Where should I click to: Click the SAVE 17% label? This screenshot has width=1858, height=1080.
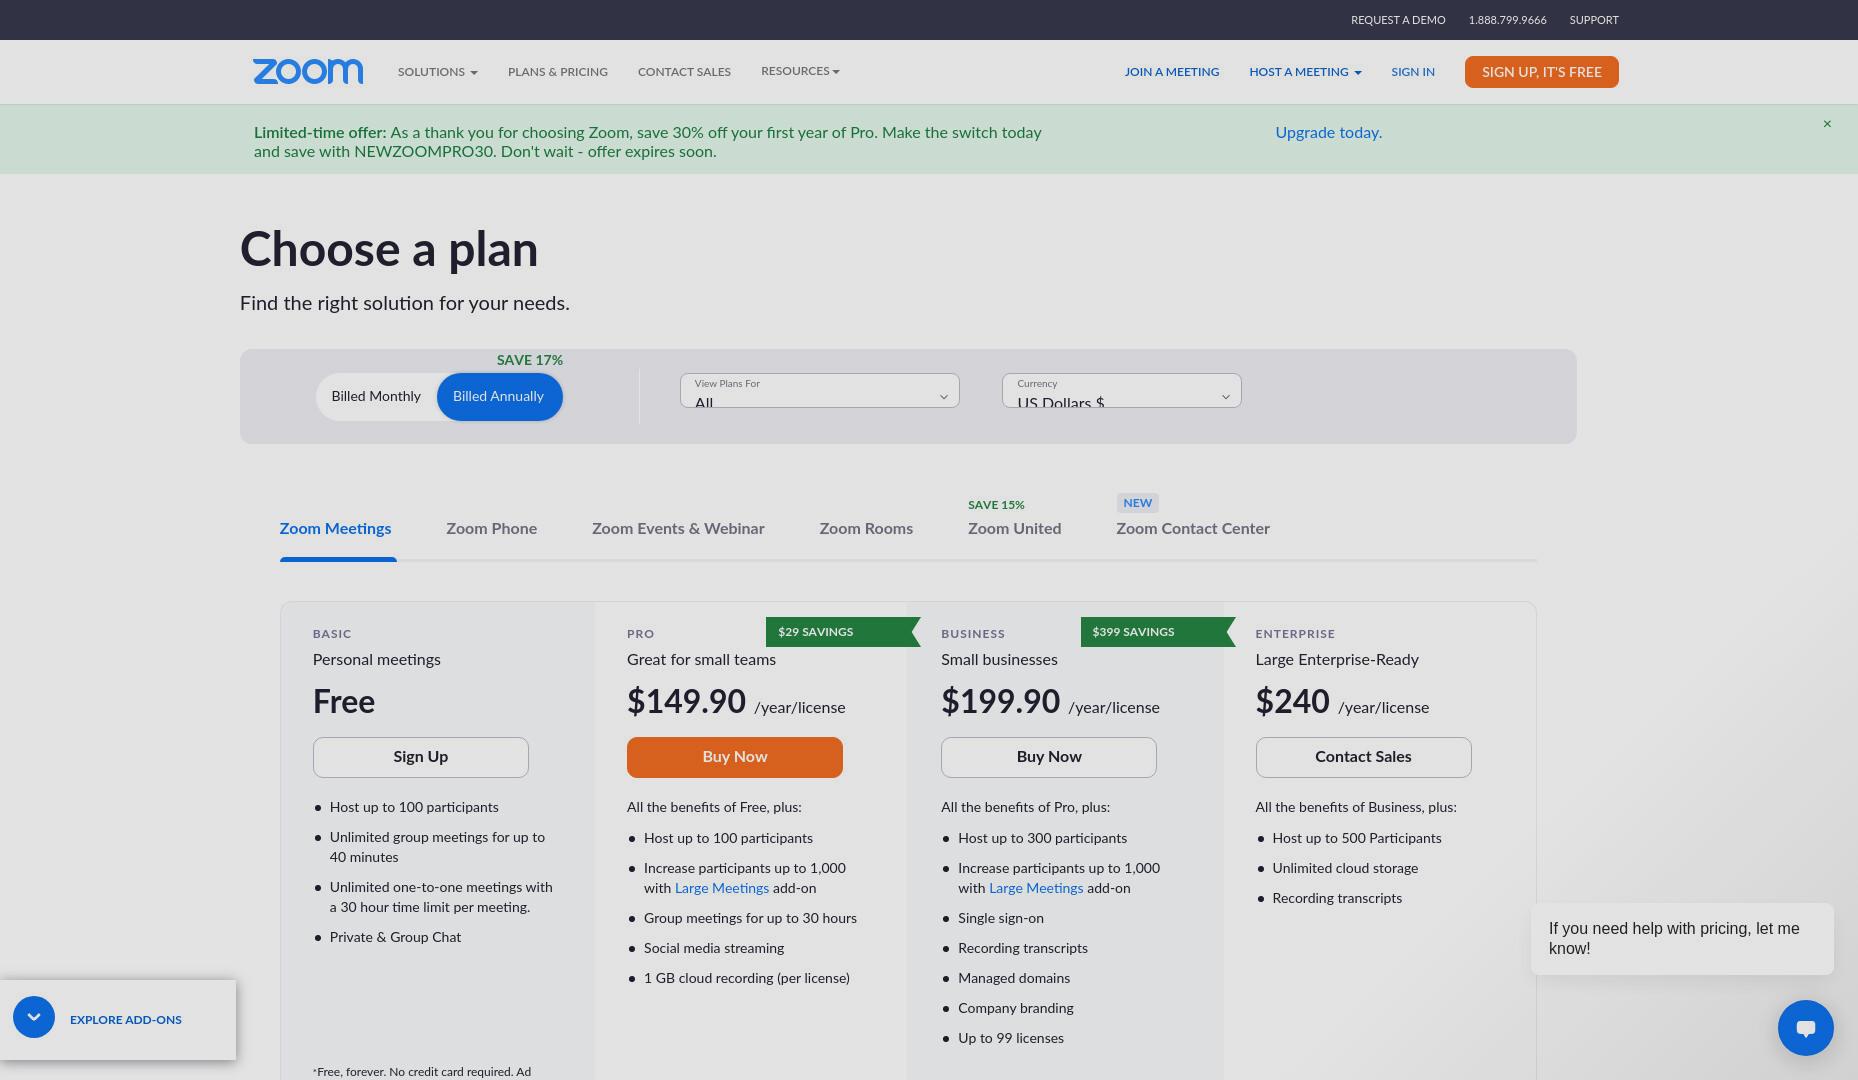pos(530,360)
